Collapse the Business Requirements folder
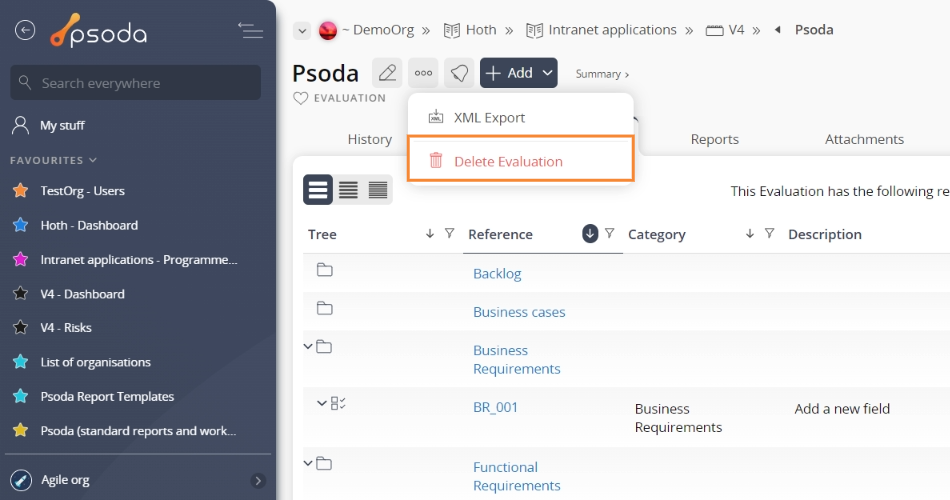The image size is (950, 500). [x=308, y=346]
